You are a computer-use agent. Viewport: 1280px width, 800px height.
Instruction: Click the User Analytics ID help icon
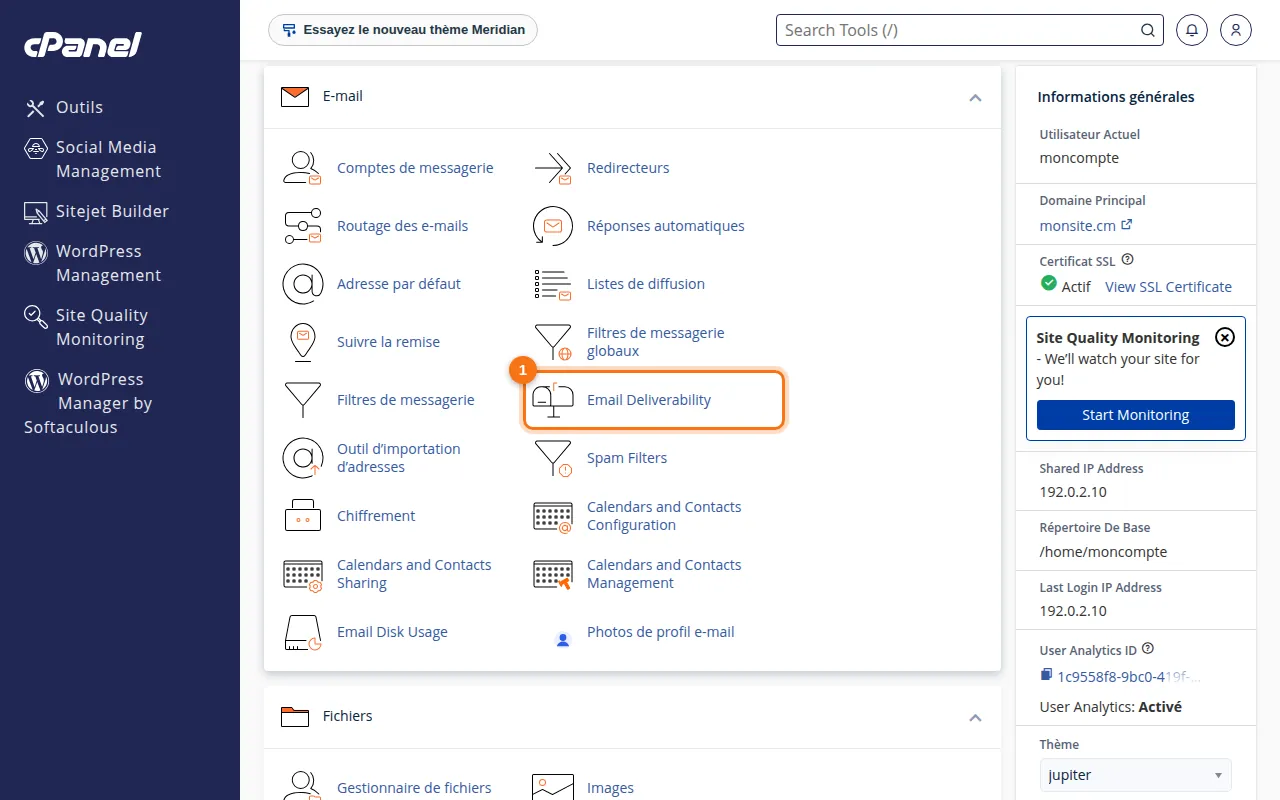(x=1148, y=648)
